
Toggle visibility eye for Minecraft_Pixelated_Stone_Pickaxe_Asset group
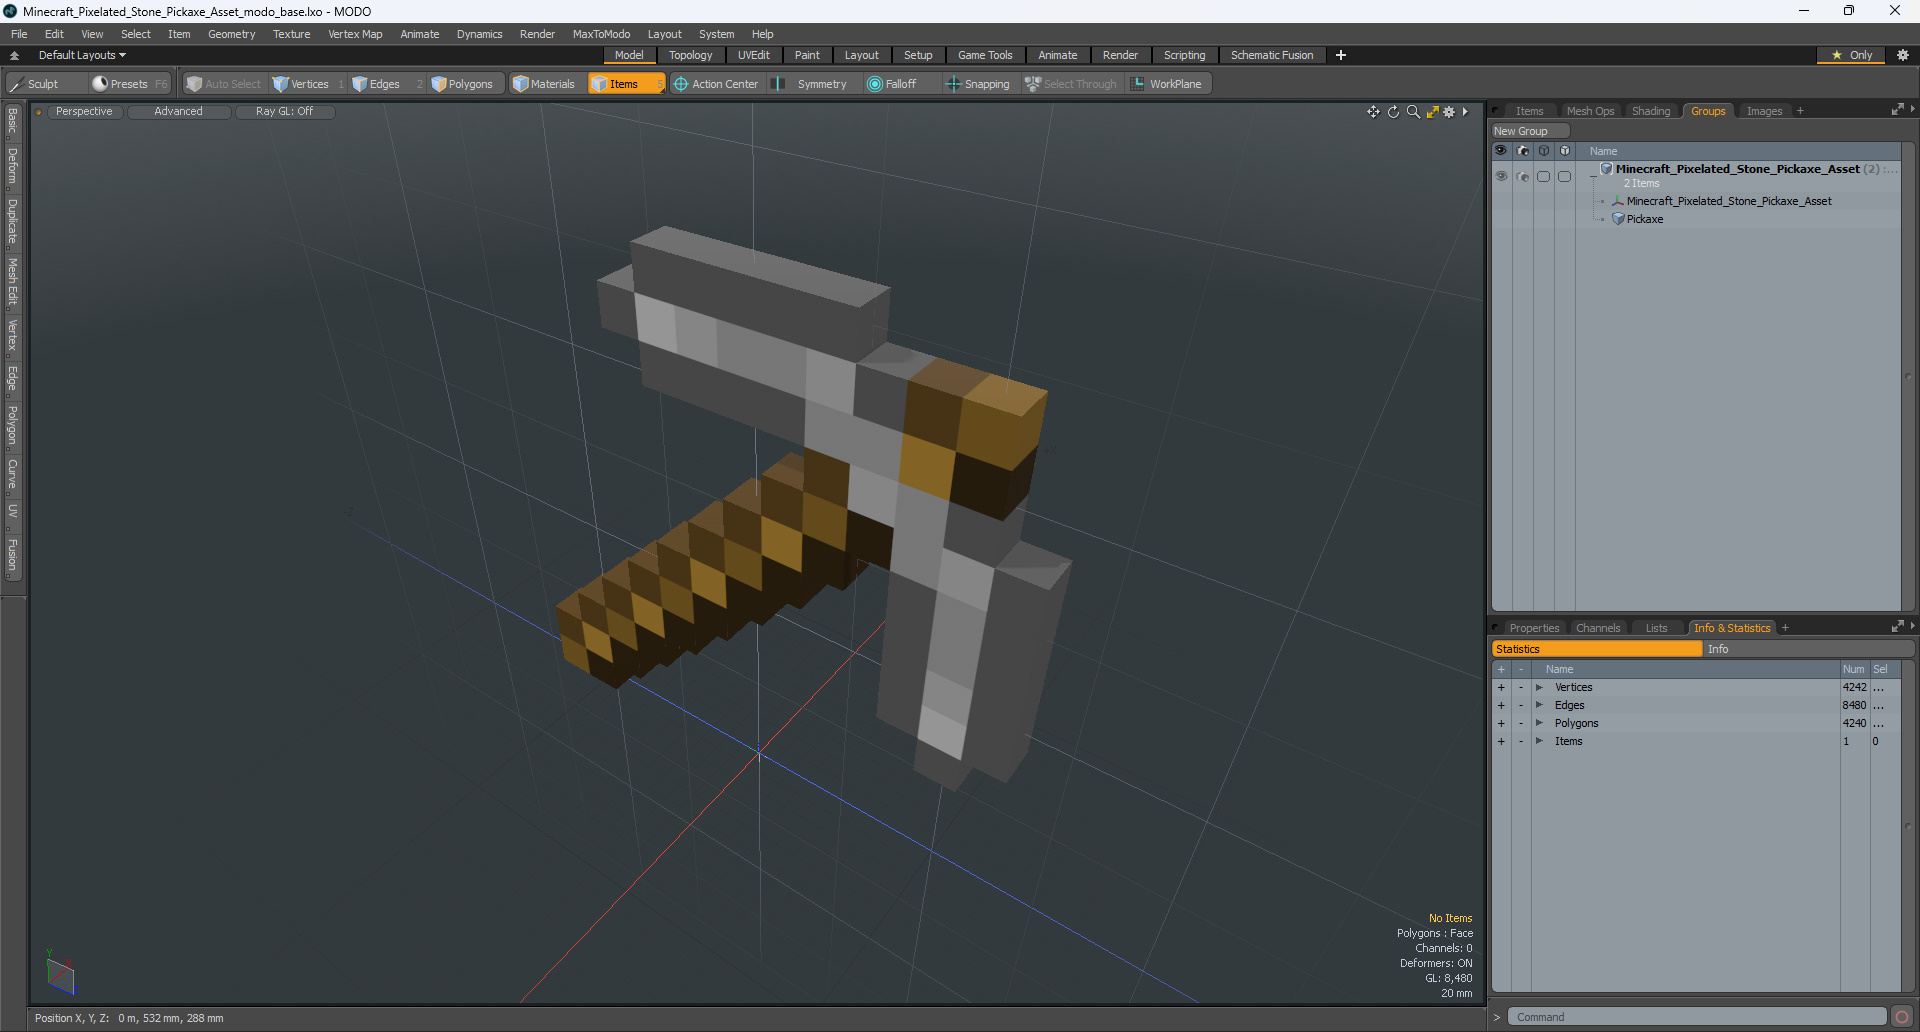pos(1501,176)
